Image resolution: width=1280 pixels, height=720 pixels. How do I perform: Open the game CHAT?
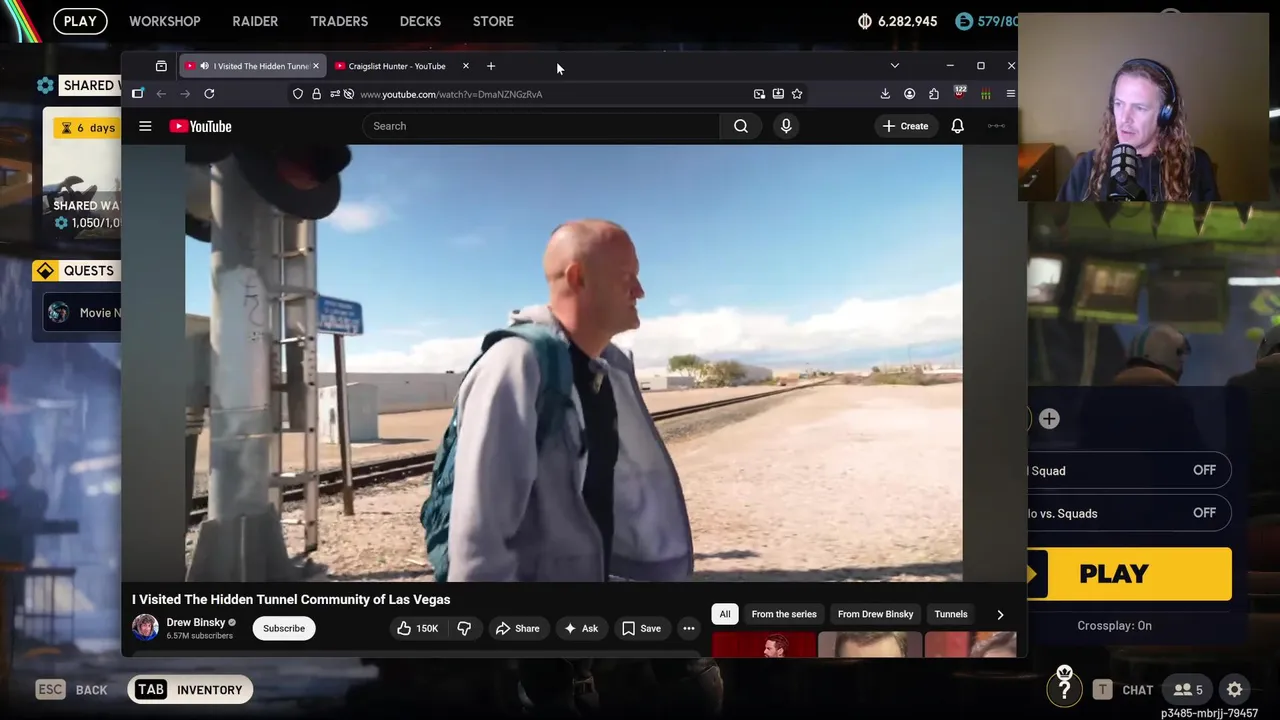(x=1123, y=690)
